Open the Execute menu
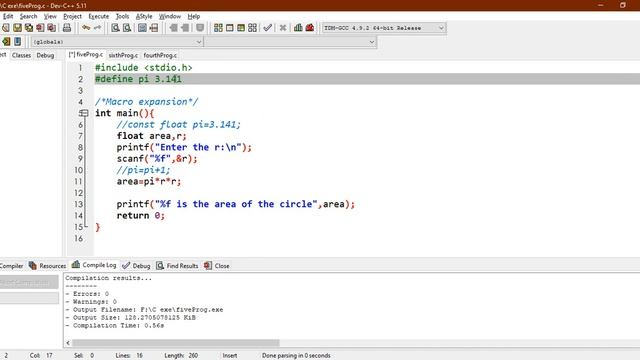 coord(99,16)
